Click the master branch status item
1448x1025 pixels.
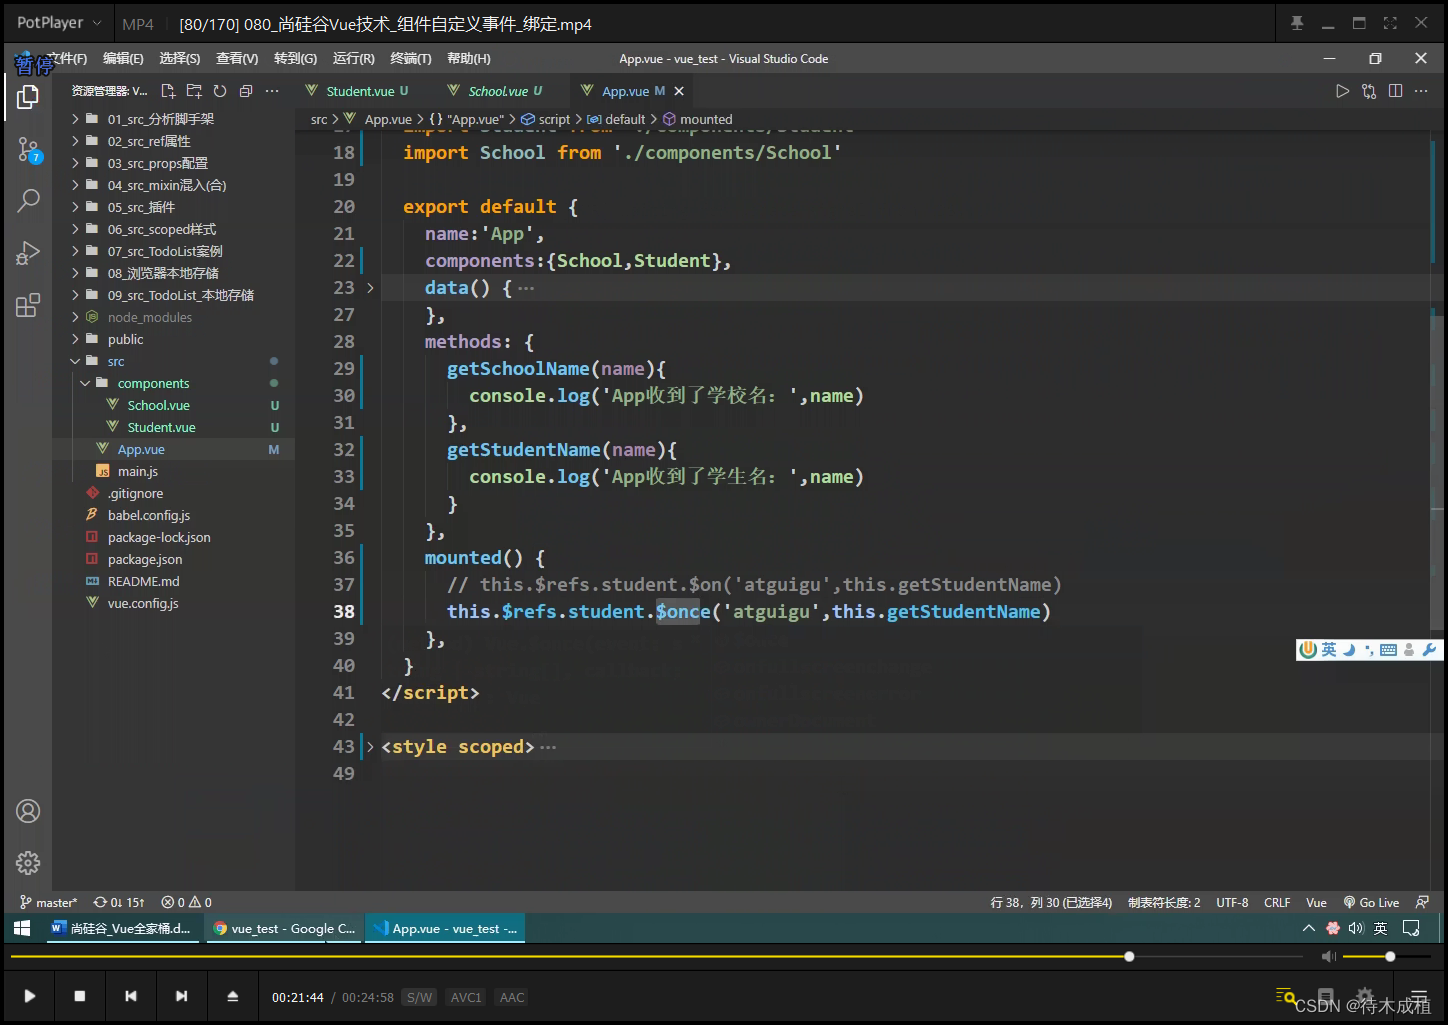(48, 902)
